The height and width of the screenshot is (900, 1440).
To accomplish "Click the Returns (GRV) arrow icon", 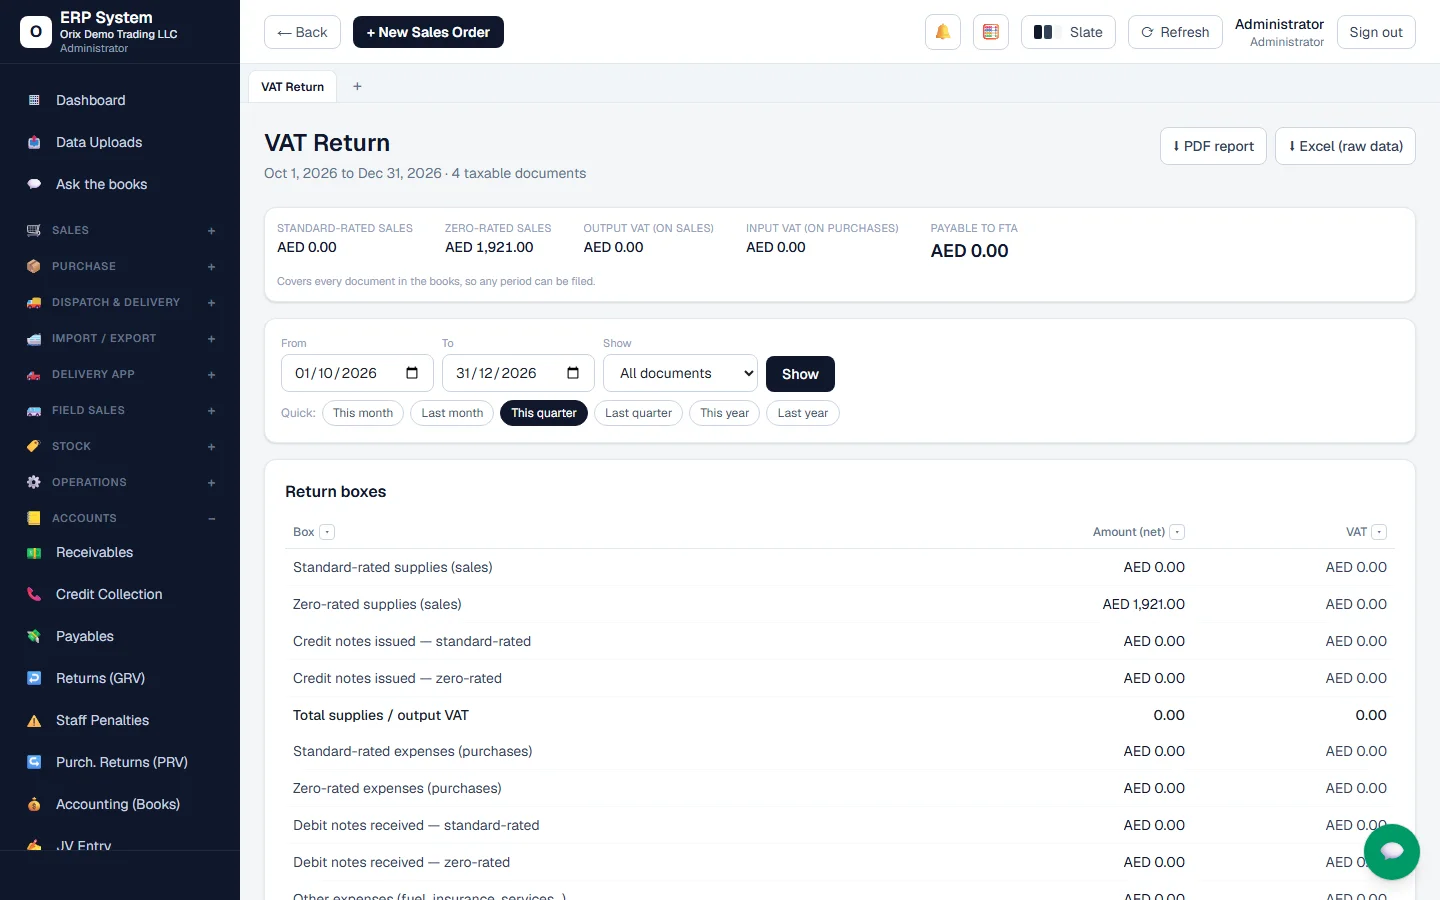I will point(34,678).
